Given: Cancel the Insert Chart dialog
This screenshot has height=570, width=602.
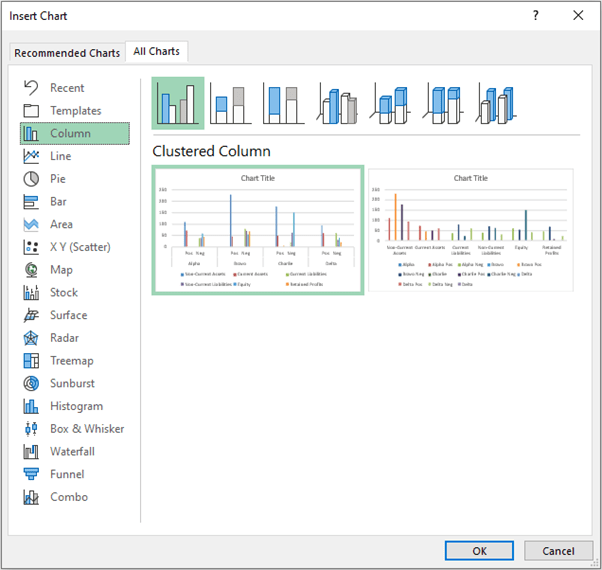Looking at the screenshot, I should 558,551.
